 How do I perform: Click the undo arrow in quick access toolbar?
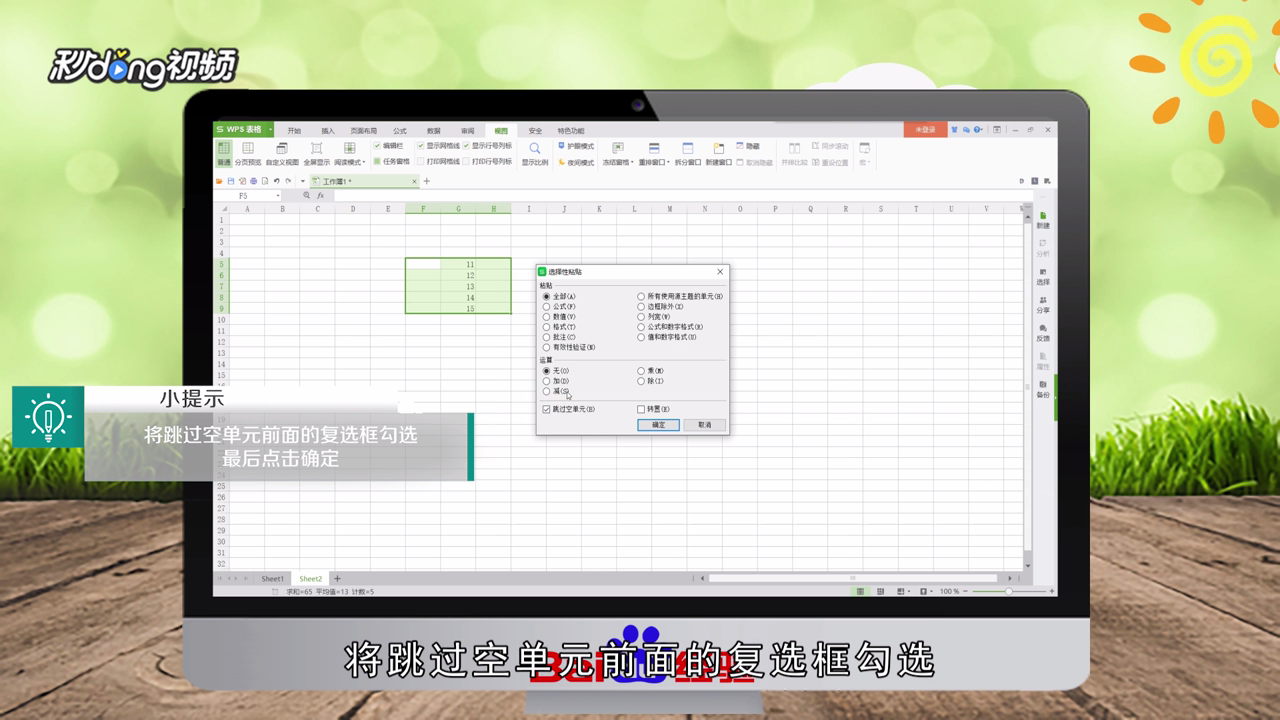pos(276,181)
